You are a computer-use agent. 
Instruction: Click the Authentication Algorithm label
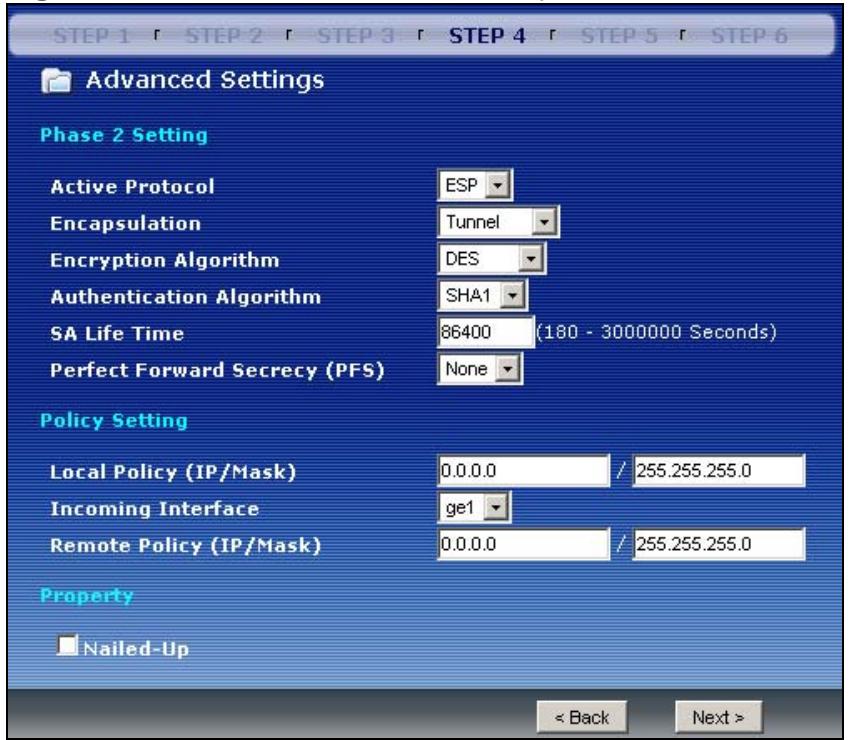[186, 297]
